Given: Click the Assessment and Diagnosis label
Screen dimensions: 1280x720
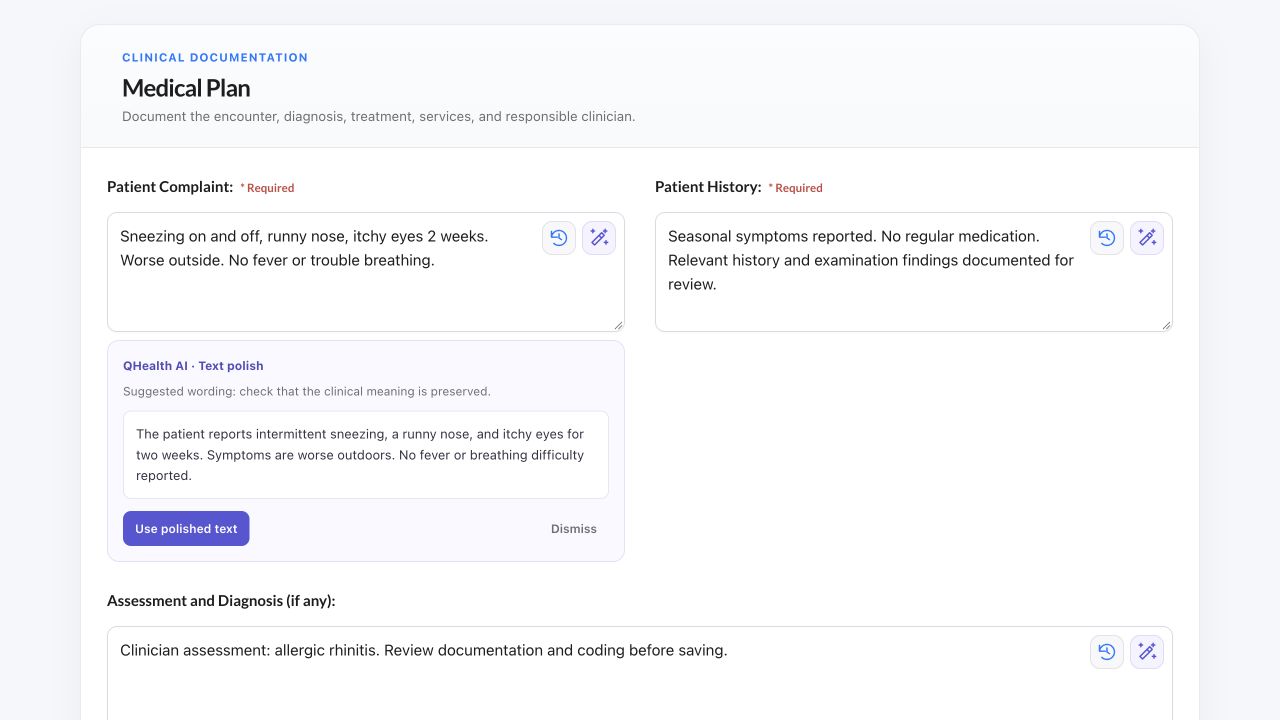Looking at the screenshot, I should 221,601.
